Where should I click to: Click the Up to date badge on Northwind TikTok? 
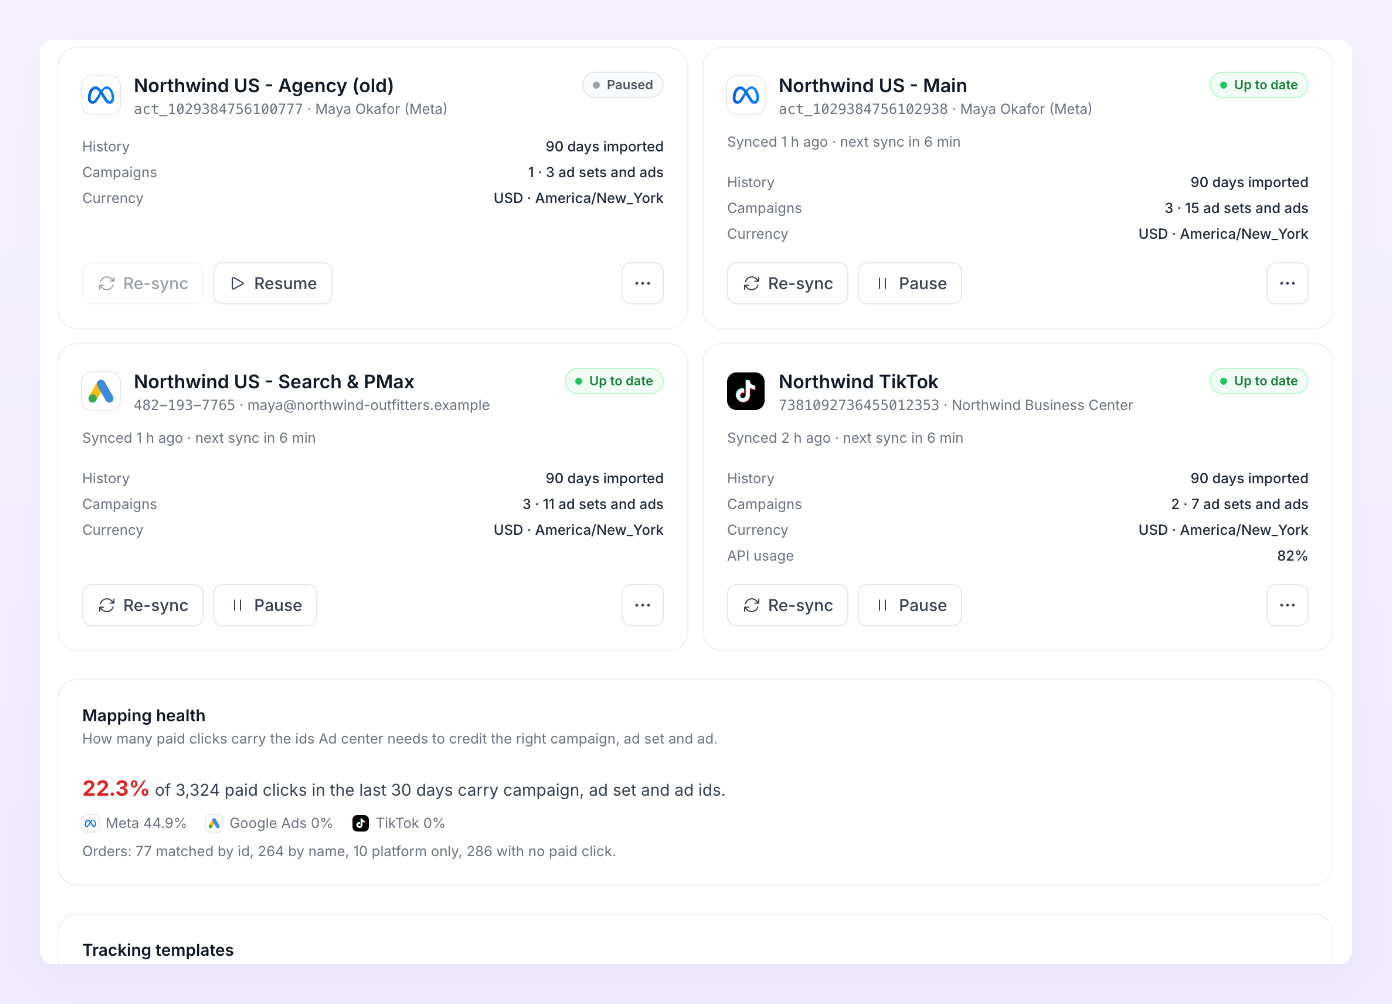(1259, 381)
